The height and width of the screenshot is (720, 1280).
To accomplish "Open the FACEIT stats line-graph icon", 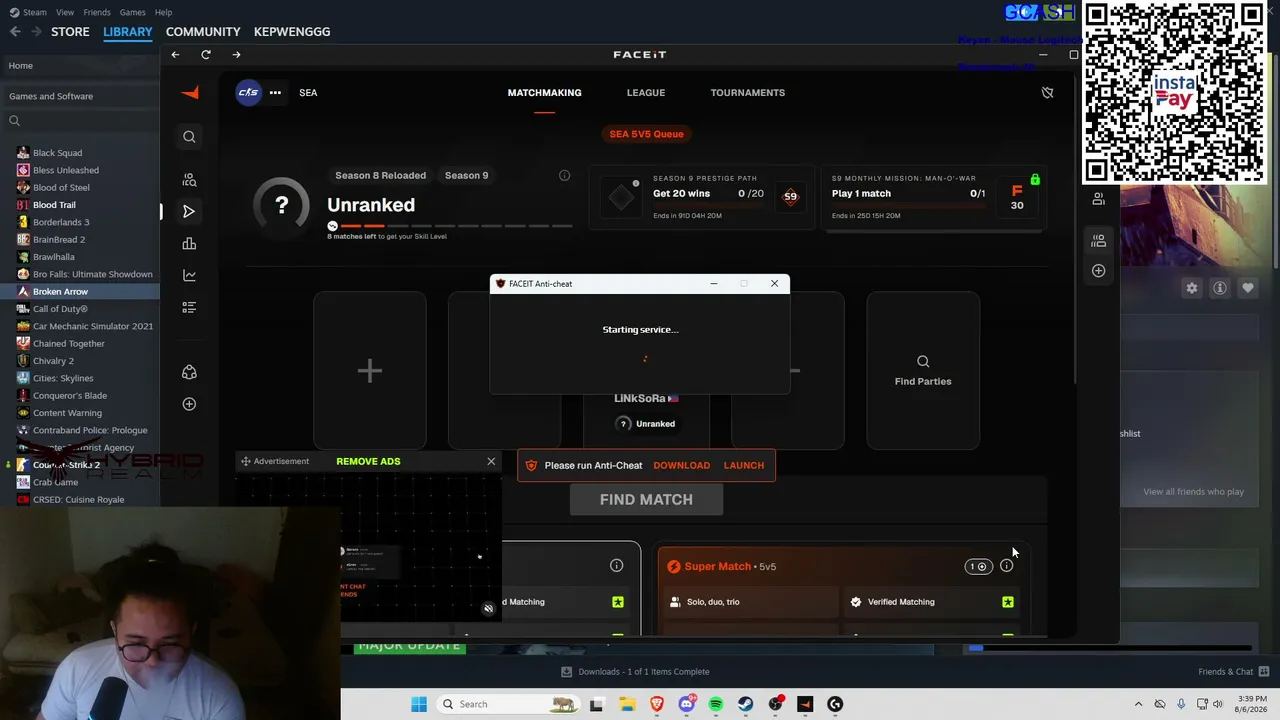I will point(189,275).
